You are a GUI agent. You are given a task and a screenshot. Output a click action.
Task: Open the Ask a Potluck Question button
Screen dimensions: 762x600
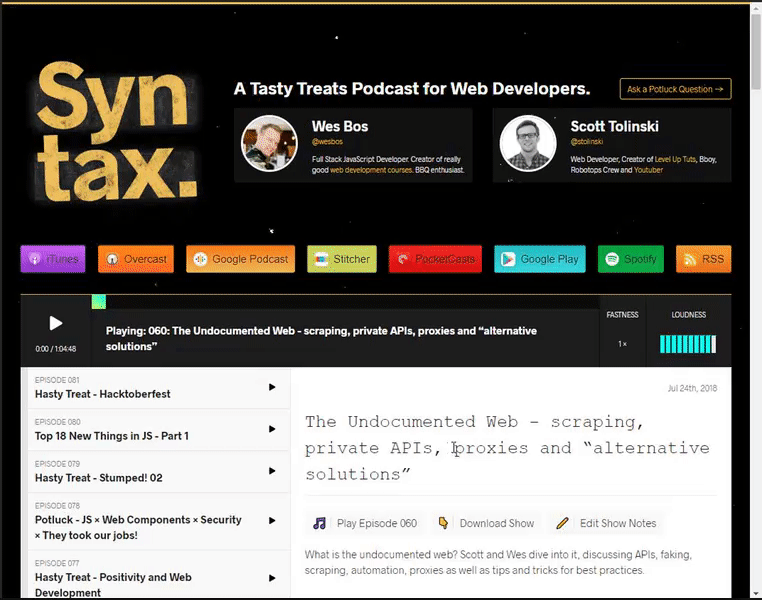(675, 89)
